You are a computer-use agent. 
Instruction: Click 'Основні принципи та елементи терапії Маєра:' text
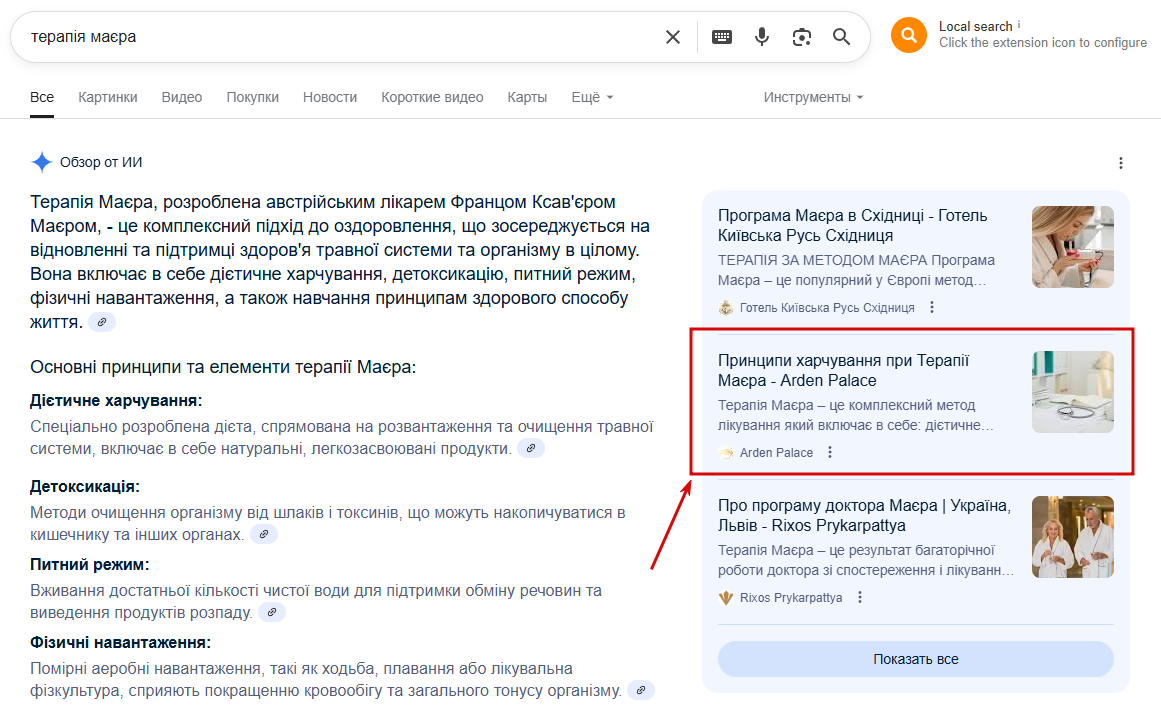(223, 367)
